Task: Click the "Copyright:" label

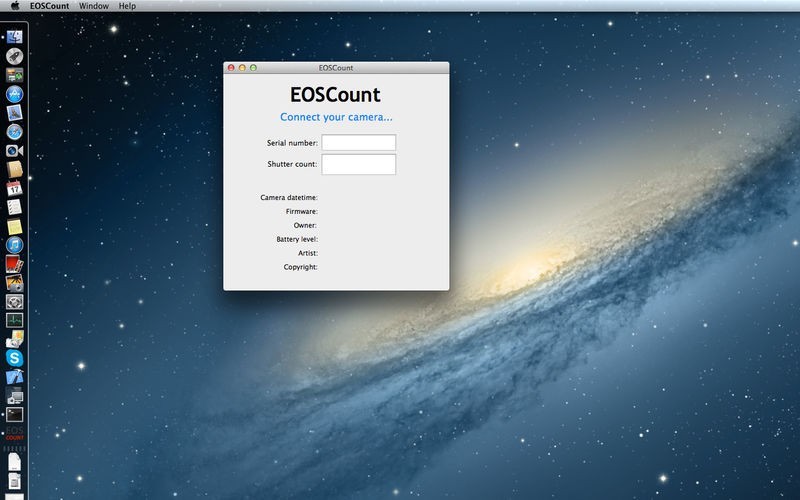Action: click(x=301, y=267)
